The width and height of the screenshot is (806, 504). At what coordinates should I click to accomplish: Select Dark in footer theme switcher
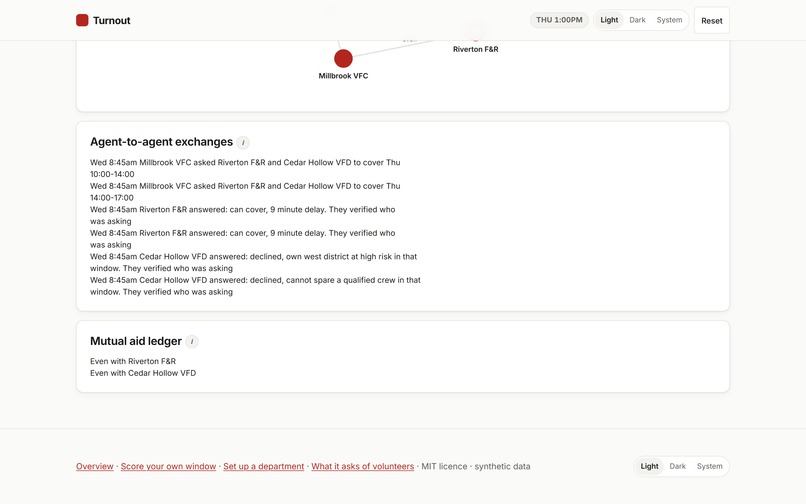677,466
